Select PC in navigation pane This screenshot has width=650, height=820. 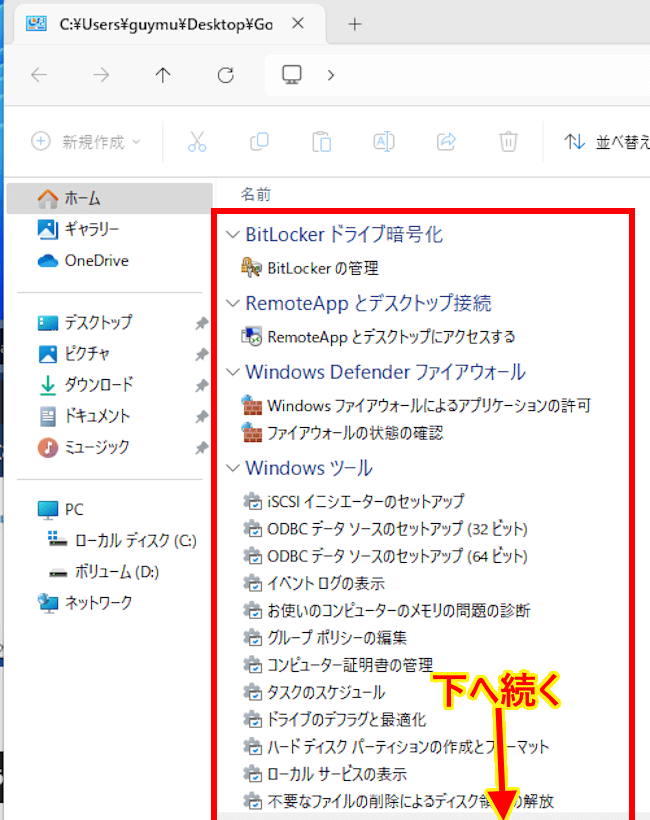pos(61,509)
